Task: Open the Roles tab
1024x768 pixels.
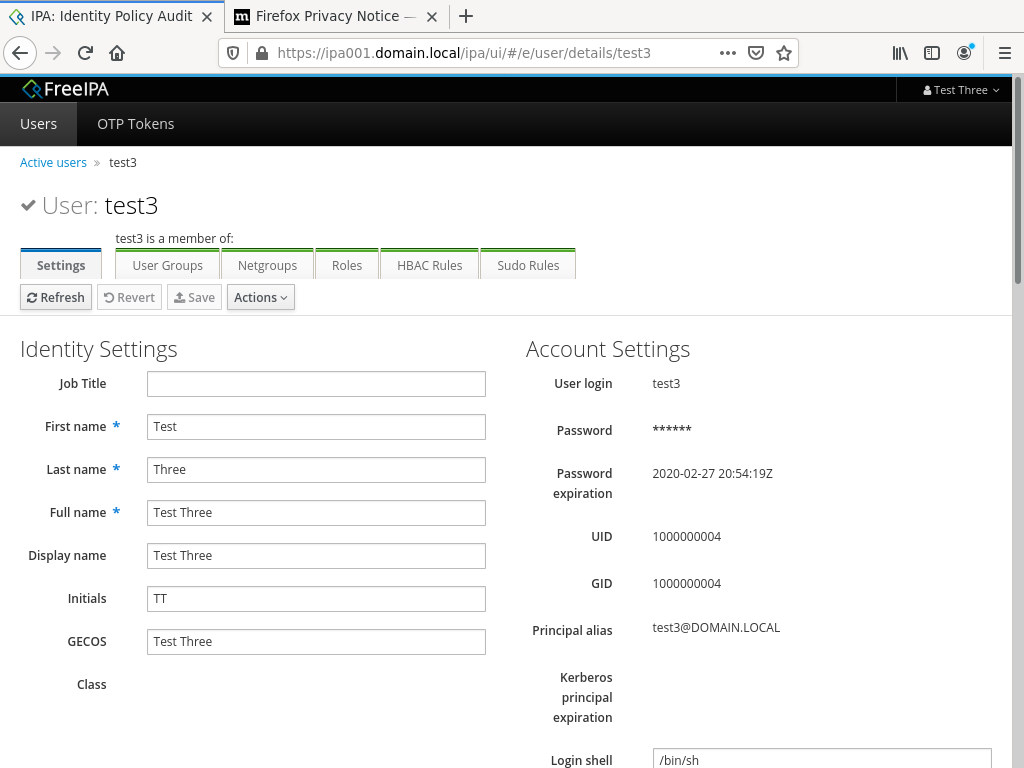Action: click(x=347, y=264)
